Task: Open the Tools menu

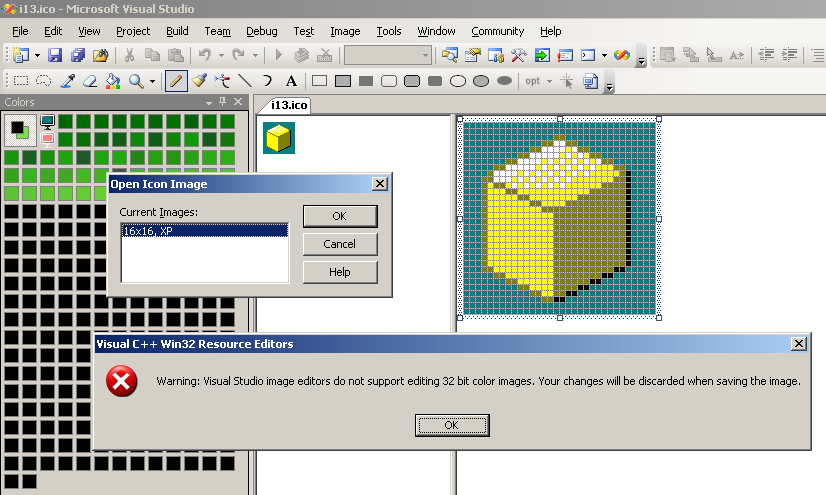Action: 389,31
